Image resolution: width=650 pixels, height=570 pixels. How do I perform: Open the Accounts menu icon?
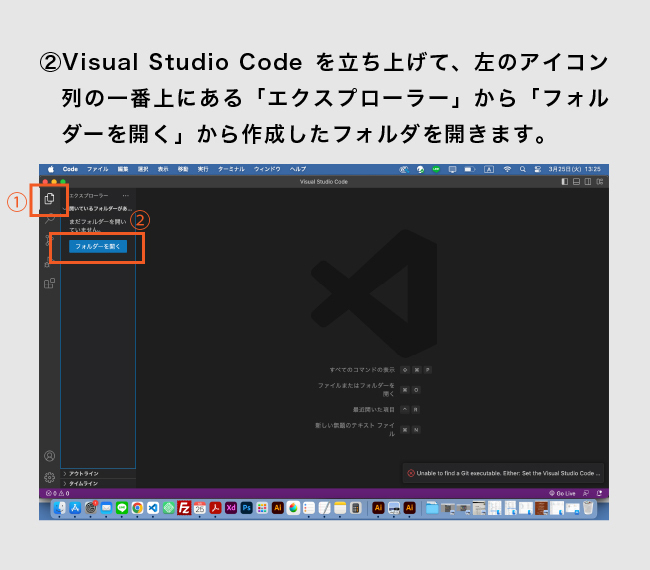[49, 456]
